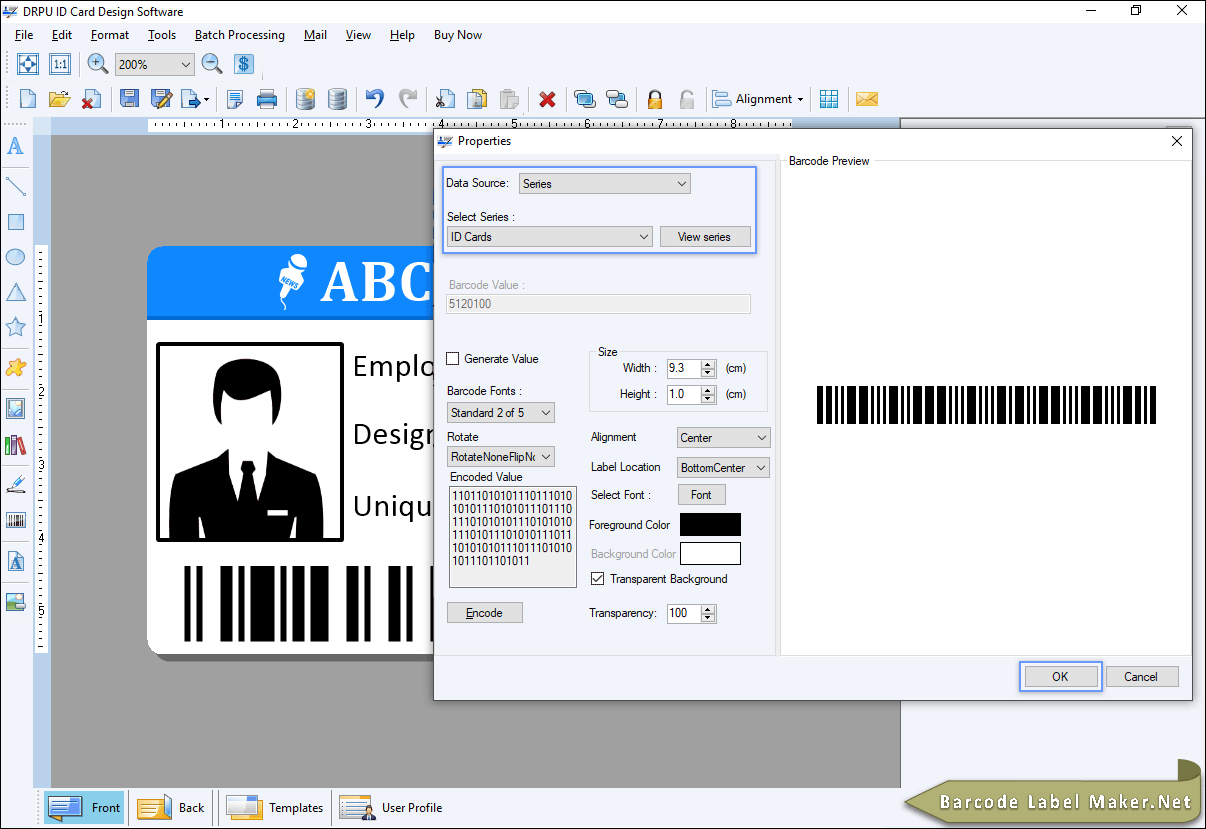Expand the Select Series ID Cards dropdown
This screenshot has width=1206, height=829.
550,237
